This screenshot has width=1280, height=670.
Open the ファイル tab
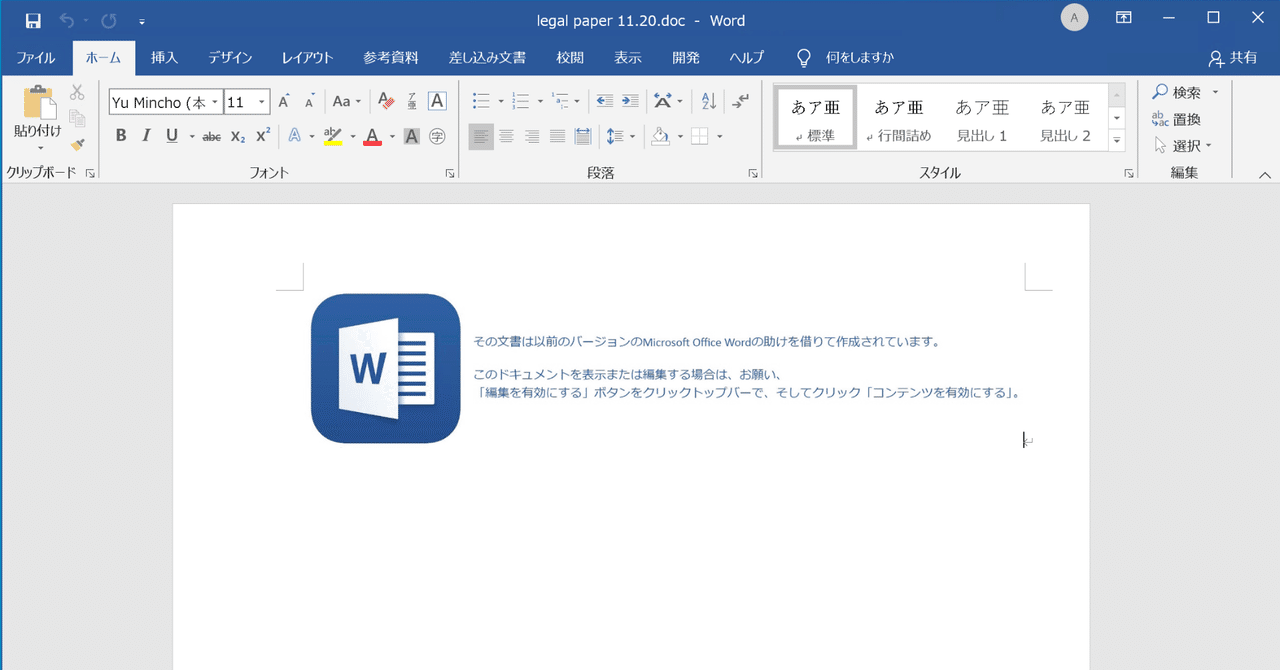click(36, 58)
